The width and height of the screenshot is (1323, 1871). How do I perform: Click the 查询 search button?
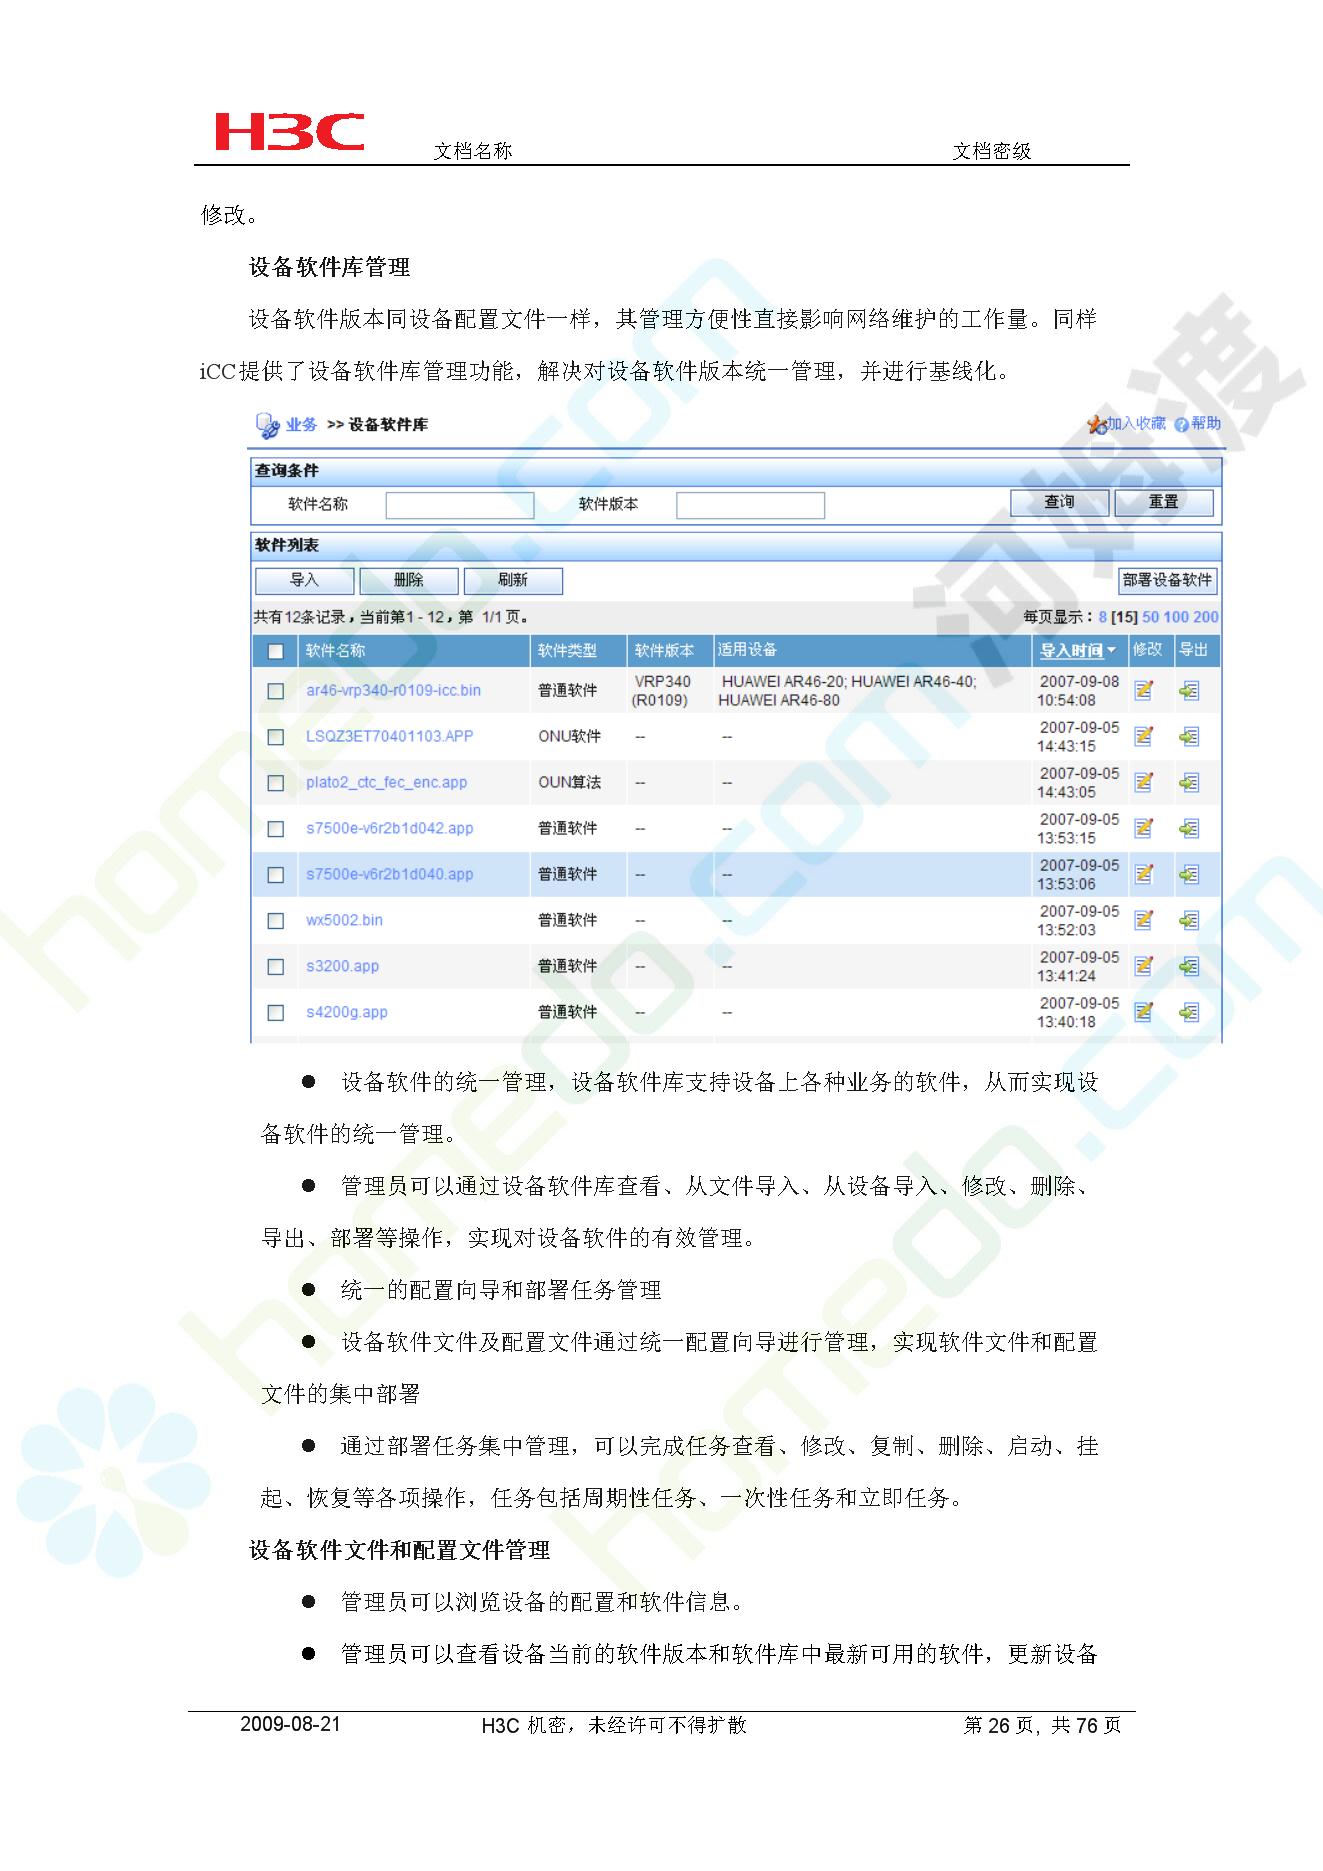pos(1059,502)
